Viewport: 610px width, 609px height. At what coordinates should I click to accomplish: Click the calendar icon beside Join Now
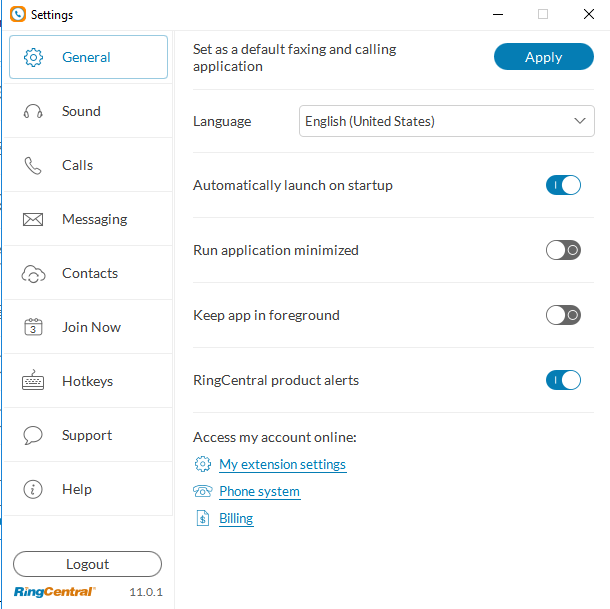33,328
